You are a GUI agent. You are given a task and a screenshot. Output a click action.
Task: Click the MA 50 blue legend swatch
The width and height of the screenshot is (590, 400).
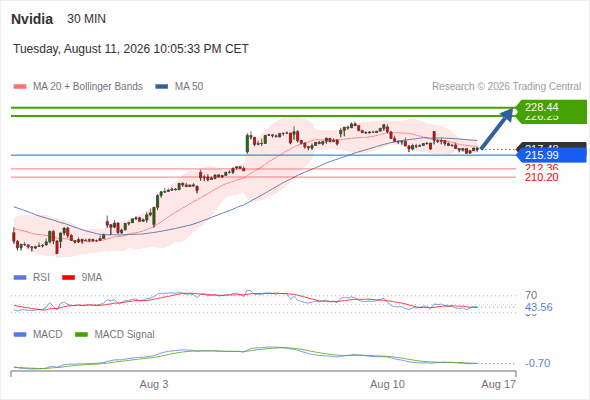(x=162, y=87)
